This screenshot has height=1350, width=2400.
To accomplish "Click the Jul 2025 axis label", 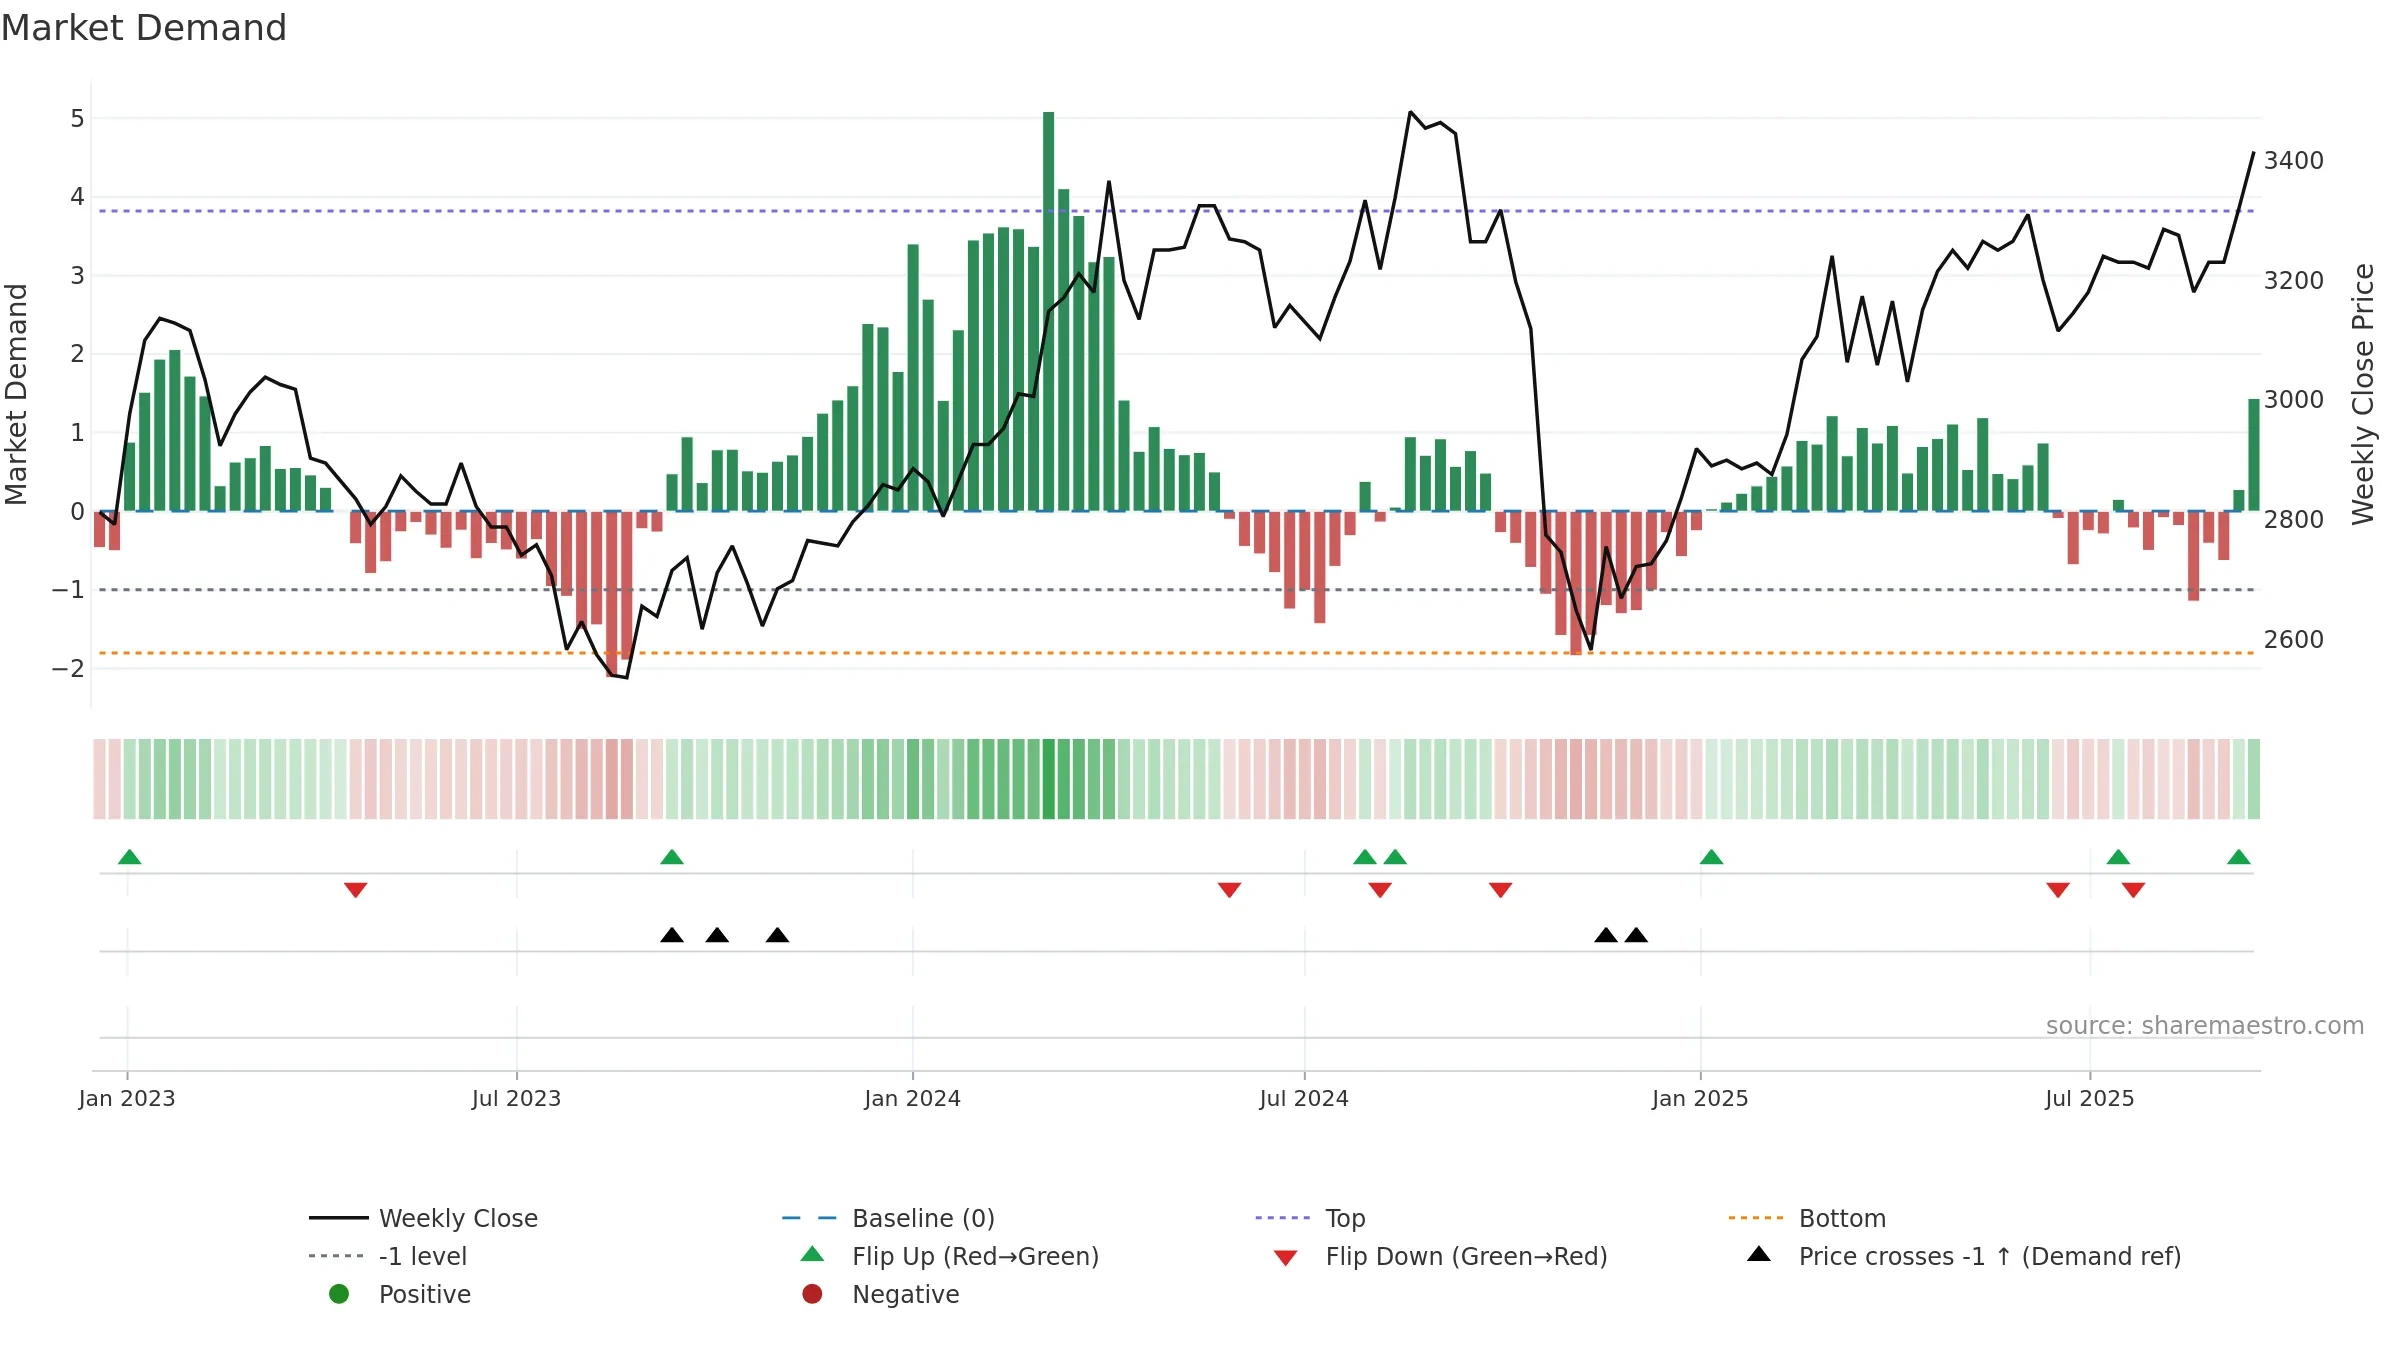I will (2089, 1098).
